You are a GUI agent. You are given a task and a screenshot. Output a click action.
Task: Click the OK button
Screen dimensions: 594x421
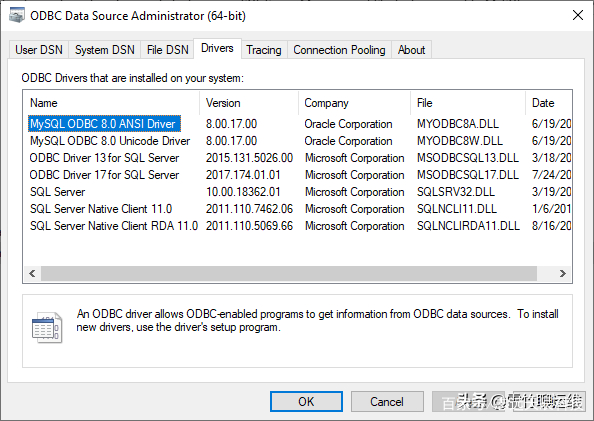[x=306, y=402]
